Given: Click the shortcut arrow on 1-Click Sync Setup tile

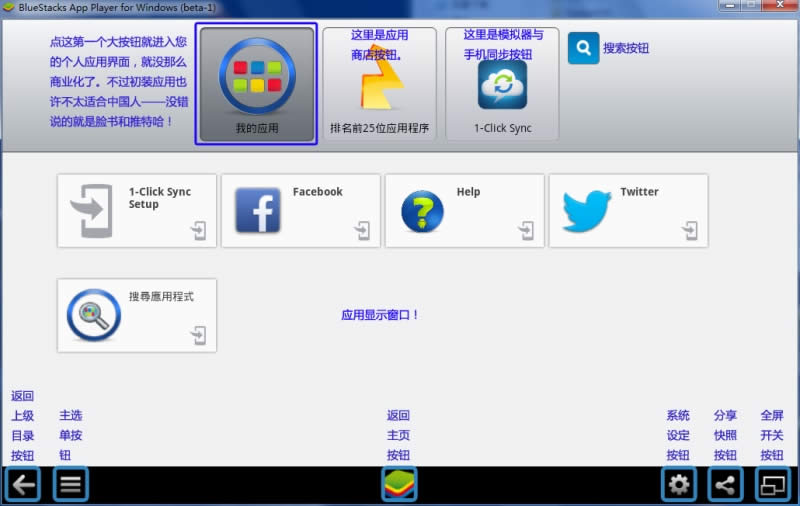Looking at the screenshot, I should pyautogui.click(x=198, y=231).
